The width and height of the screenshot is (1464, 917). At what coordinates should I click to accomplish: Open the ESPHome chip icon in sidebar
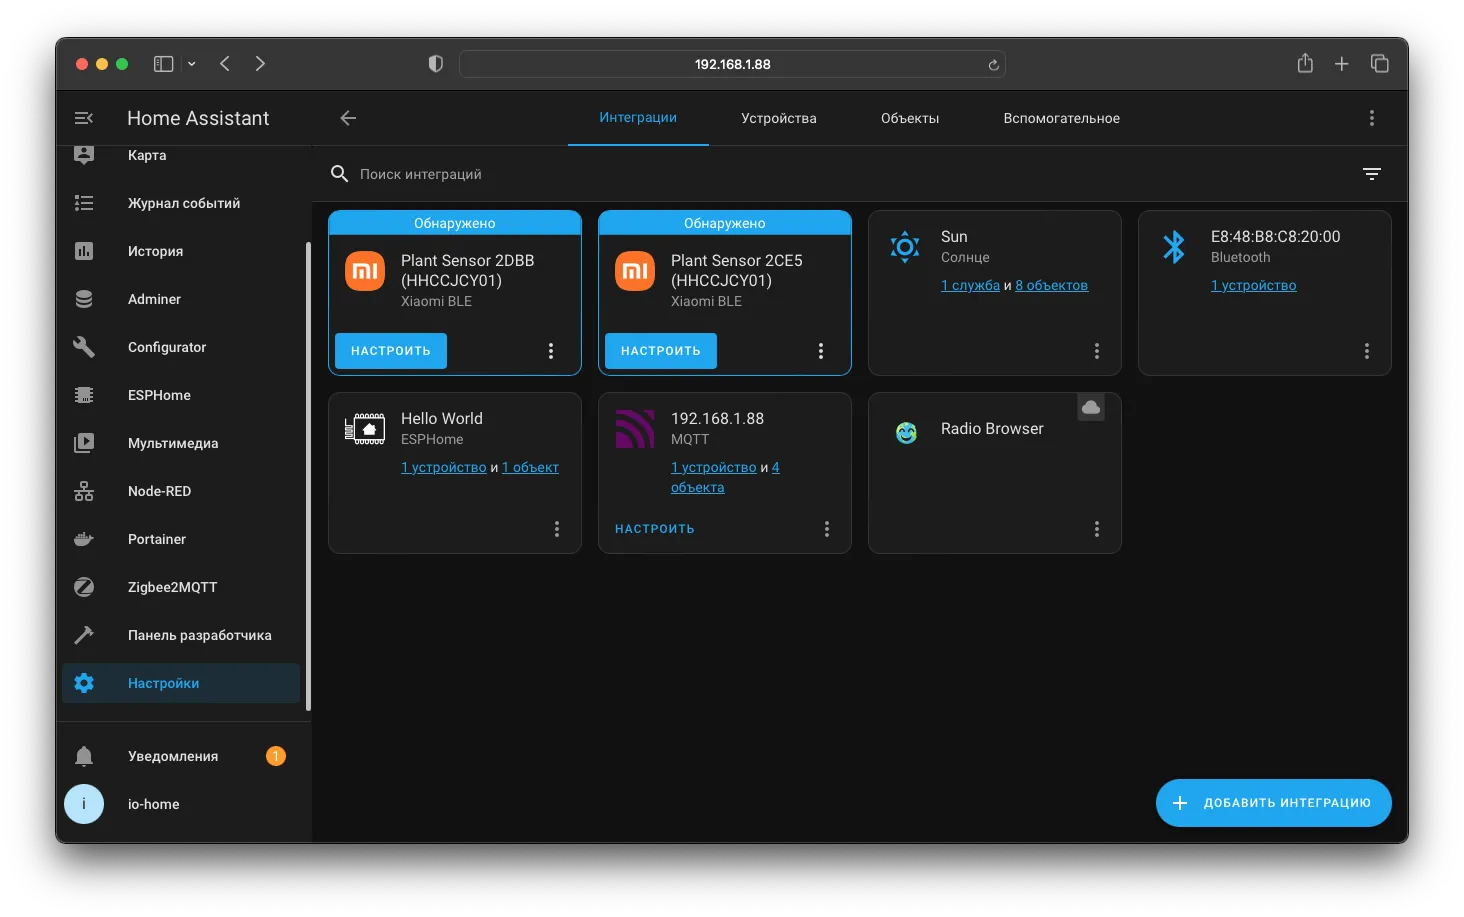click(x=84, y=395)
